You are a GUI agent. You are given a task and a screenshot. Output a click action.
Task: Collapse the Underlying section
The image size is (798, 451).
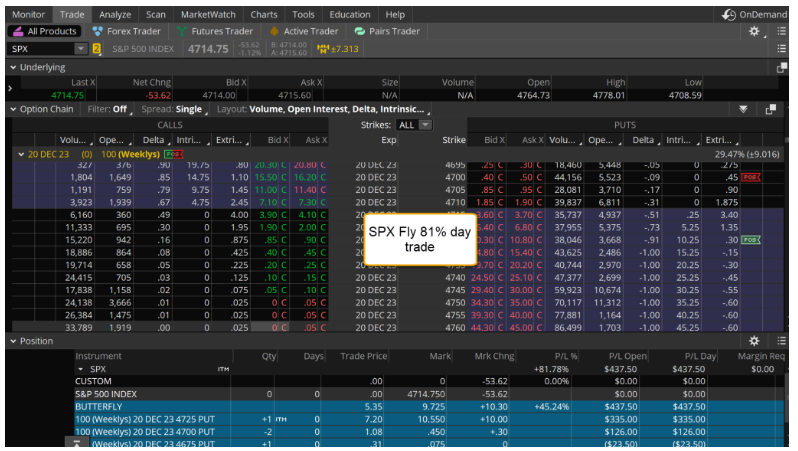pos(12,68)
